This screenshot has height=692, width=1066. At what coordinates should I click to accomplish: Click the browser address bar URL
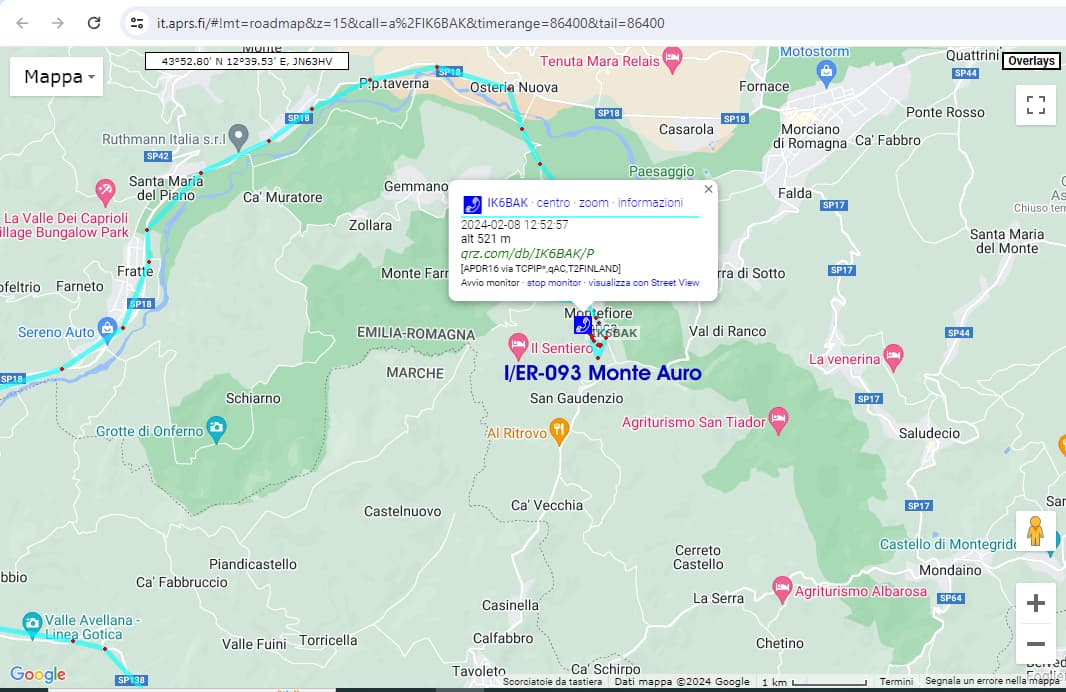pos(410,23)
